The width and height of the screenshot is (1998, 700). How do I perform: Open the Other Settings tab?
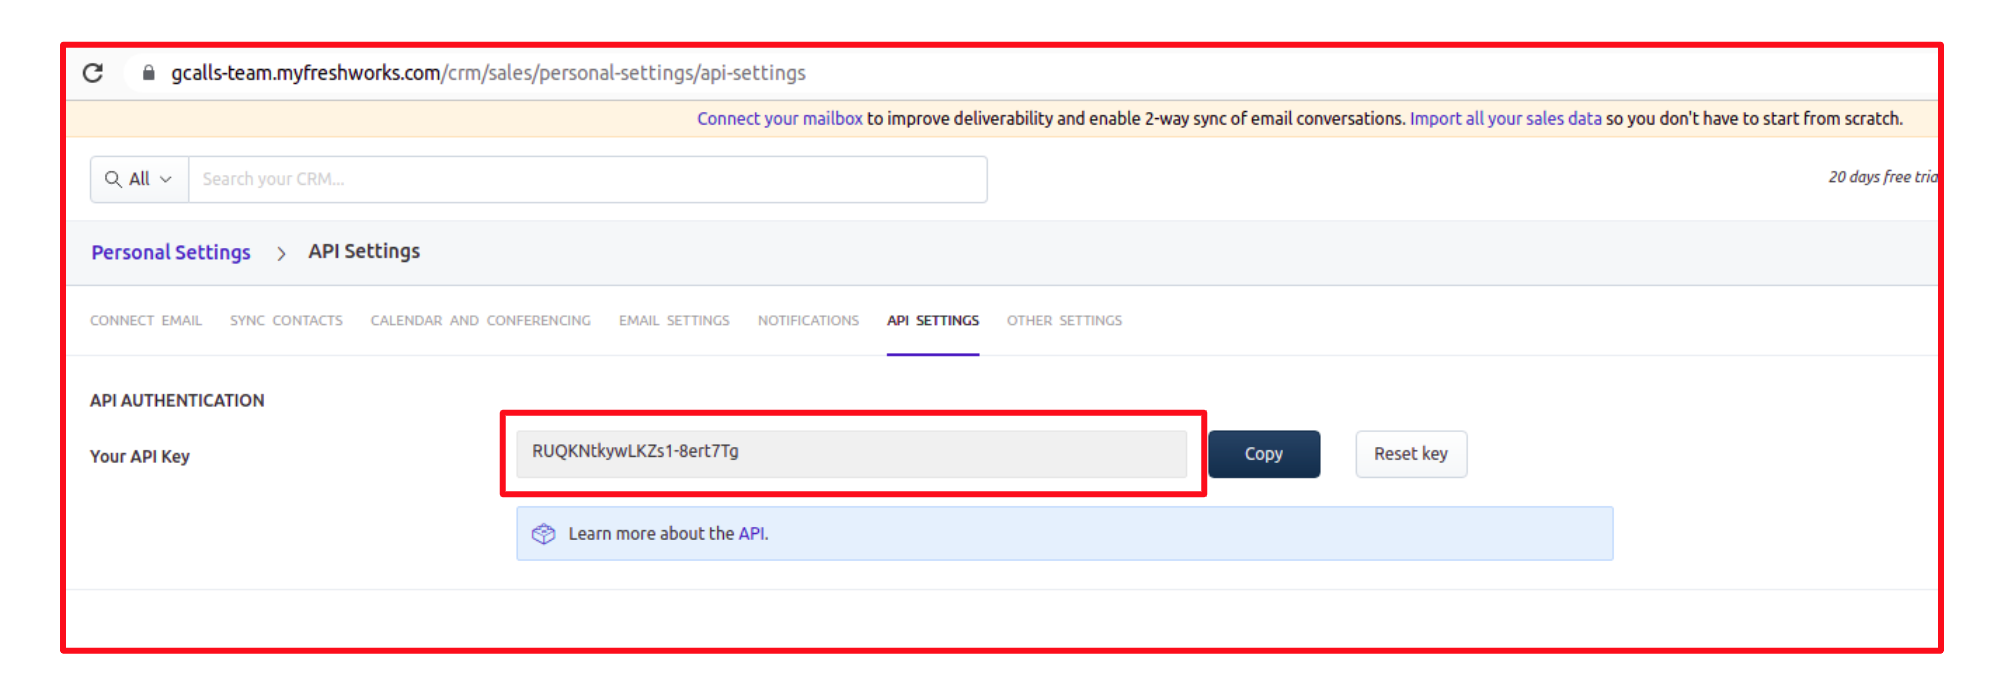point(1064,321)
